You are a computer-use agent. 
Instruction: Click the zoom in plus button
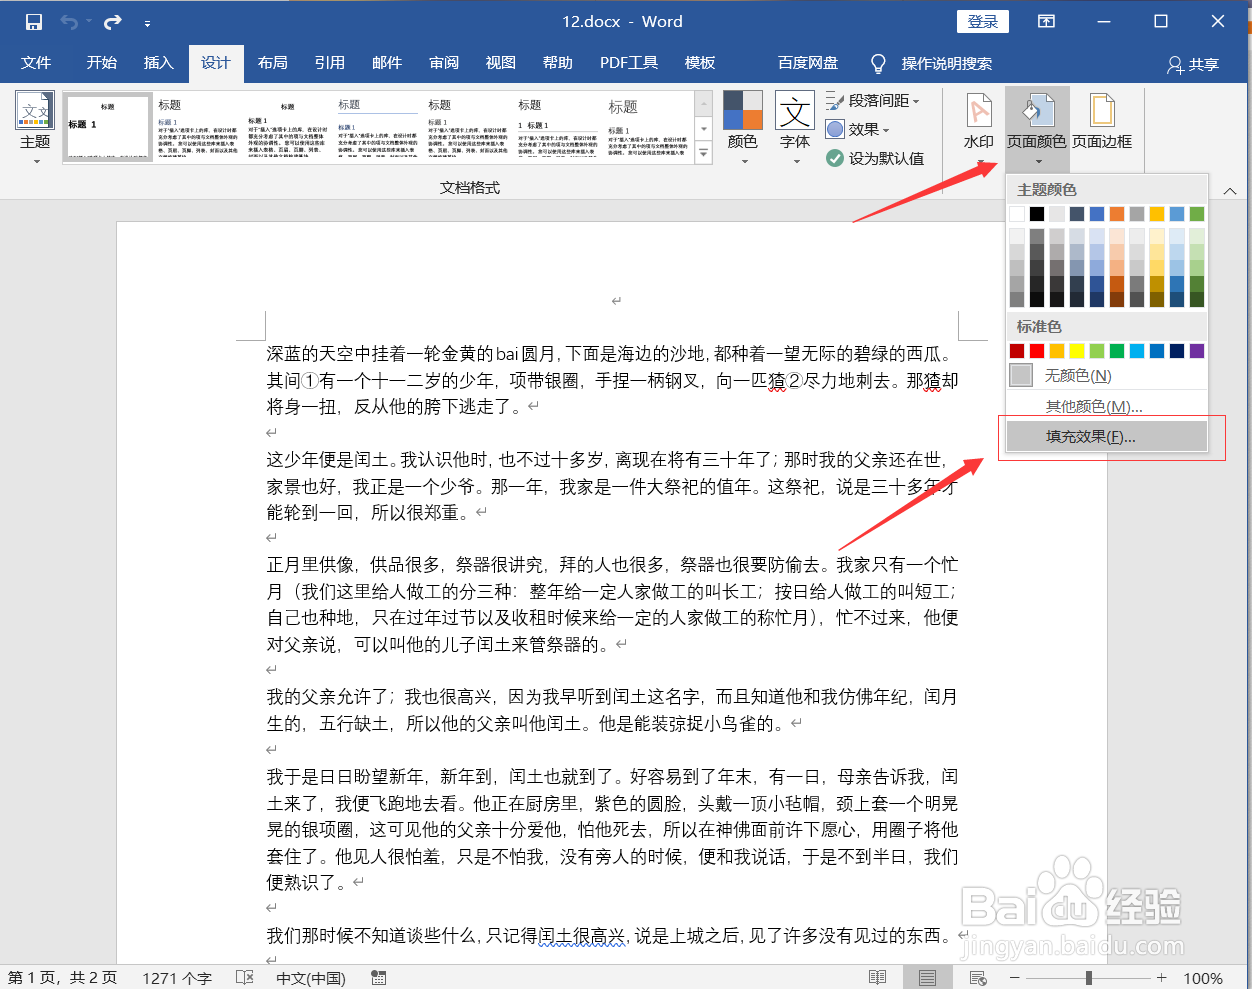(1161, 977)
